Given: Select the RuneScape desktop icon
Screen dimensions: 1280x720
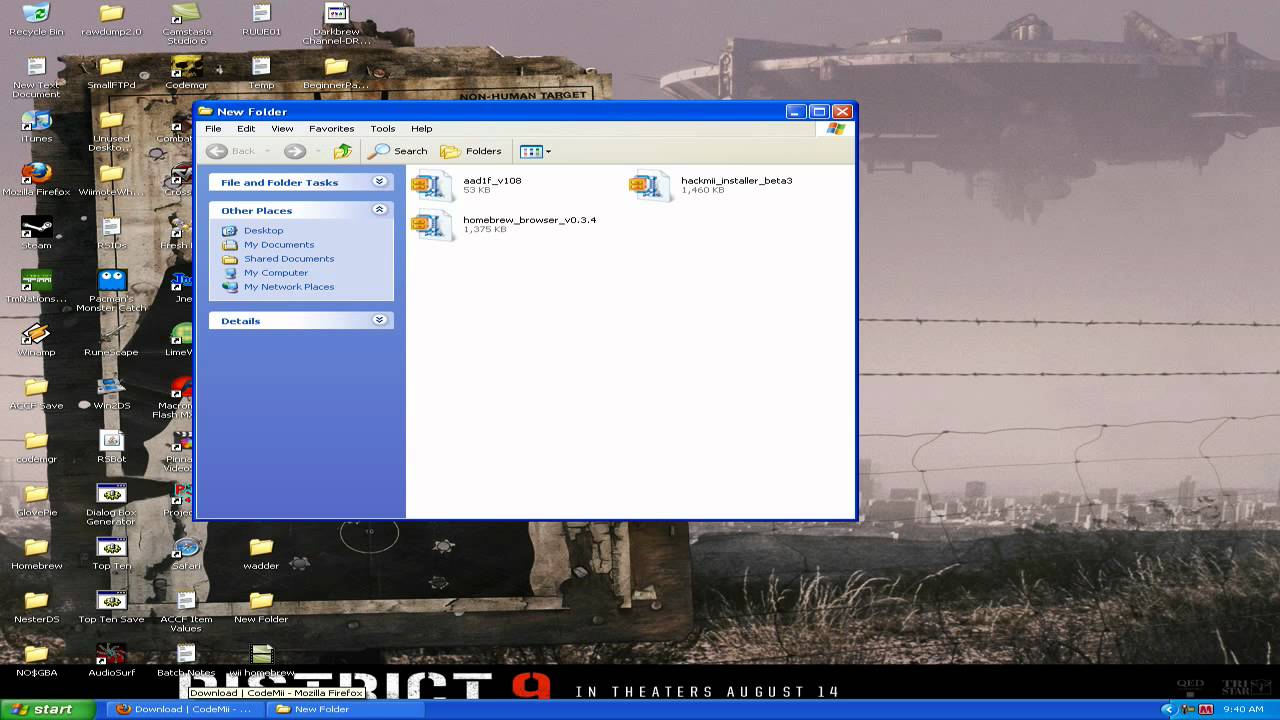Looking at the screenshot, I should [x=111, y=340].
